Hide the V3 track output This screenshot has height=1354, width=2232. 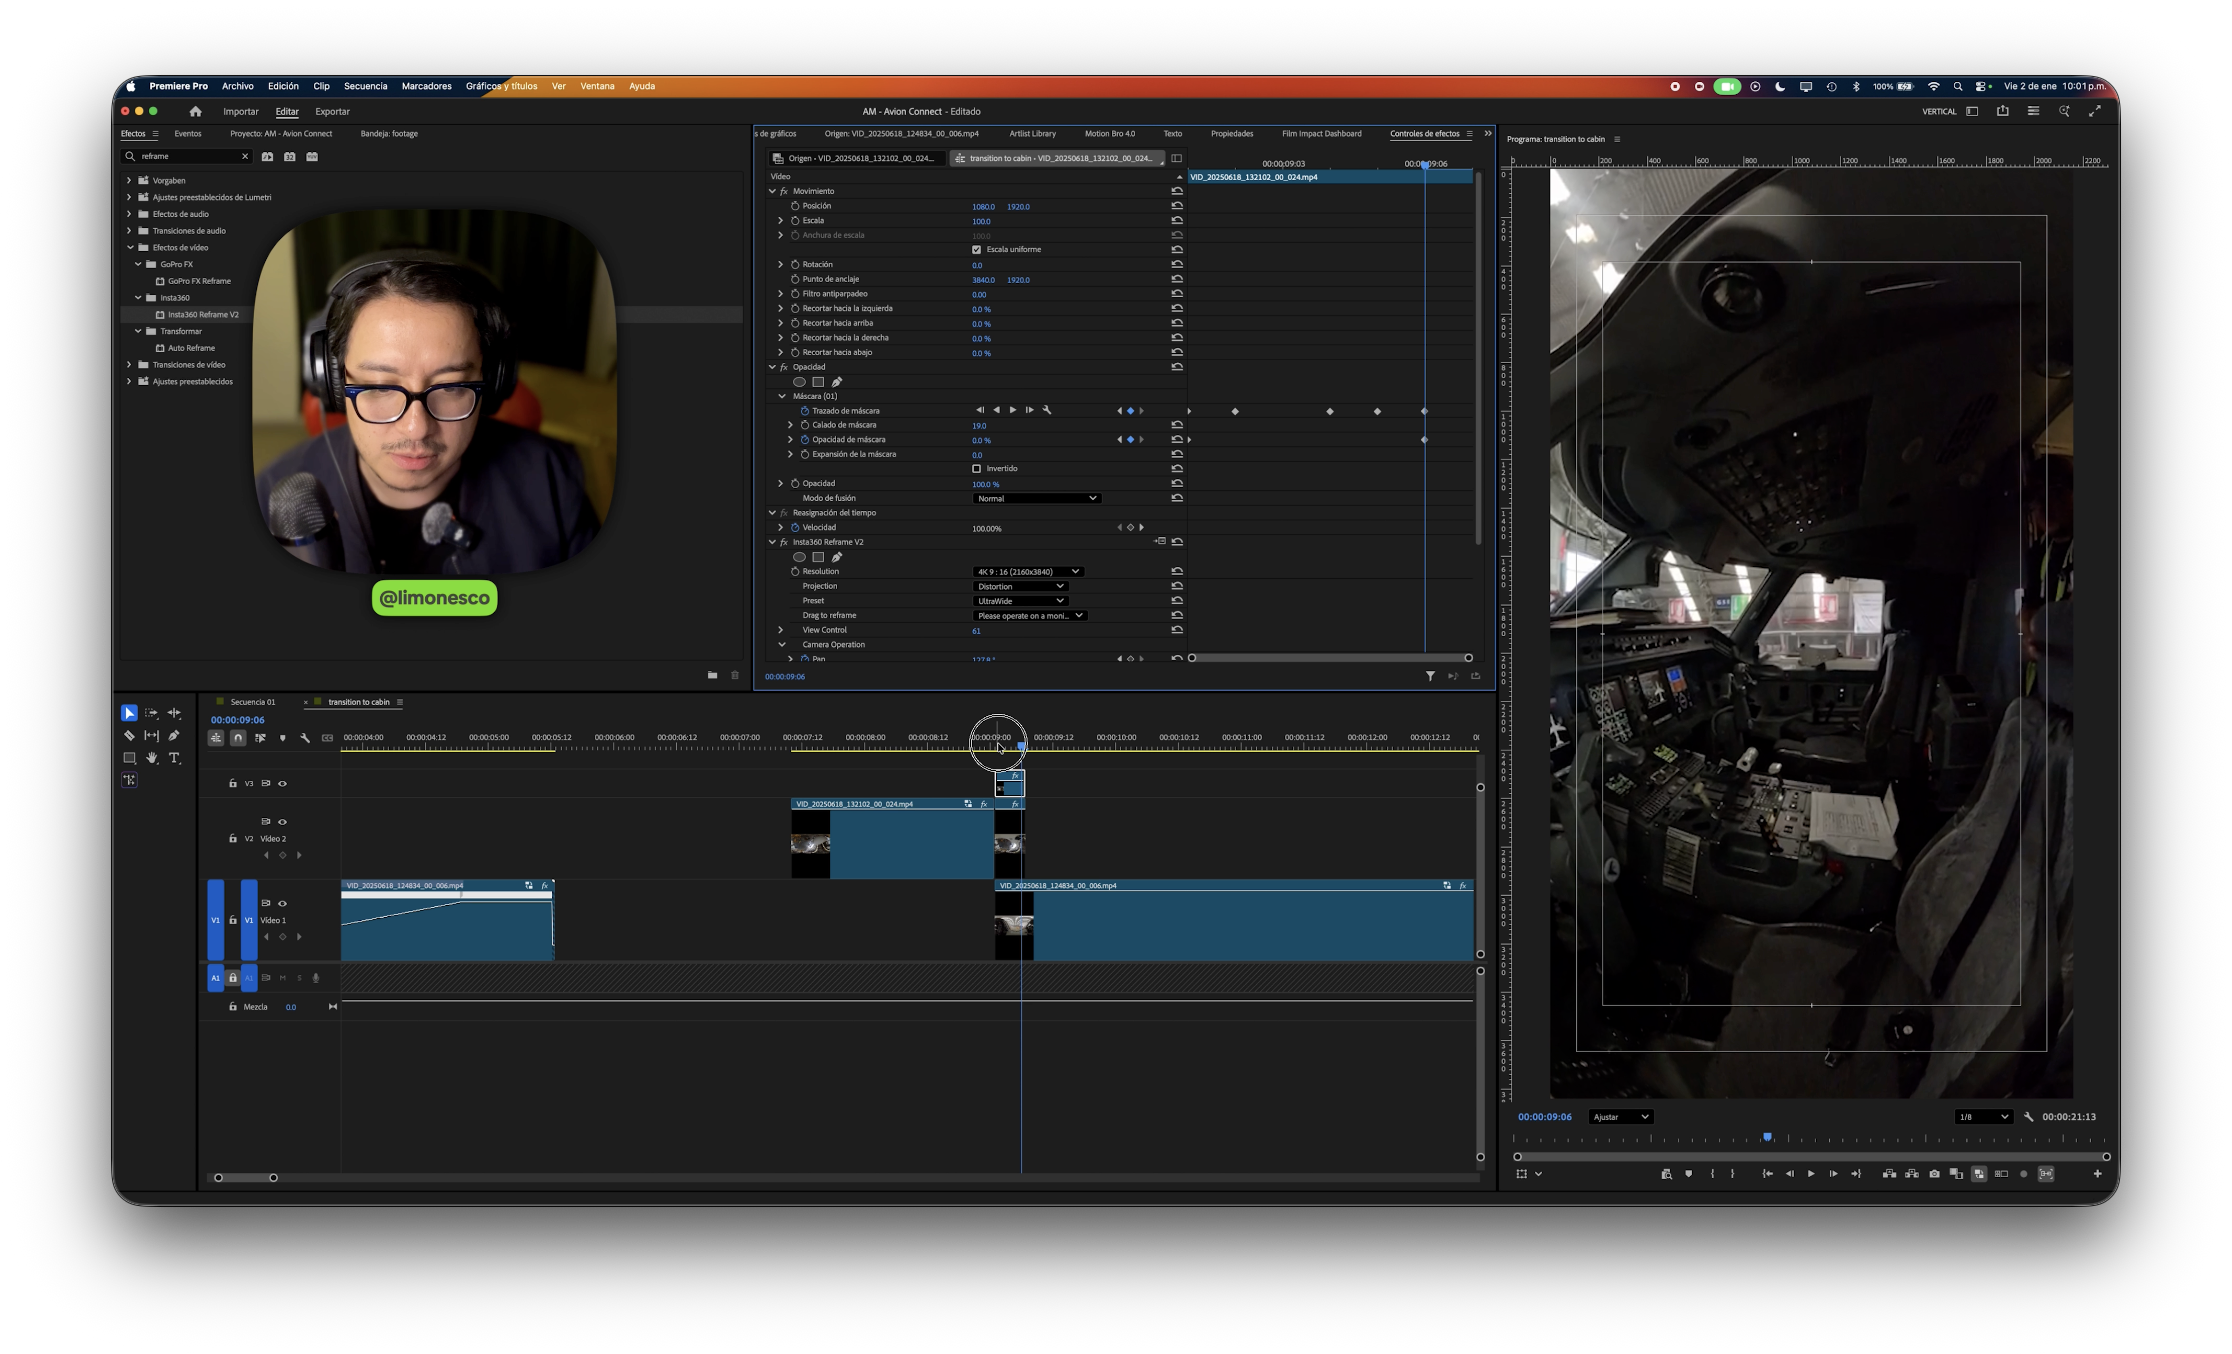(x=282, y=784)
